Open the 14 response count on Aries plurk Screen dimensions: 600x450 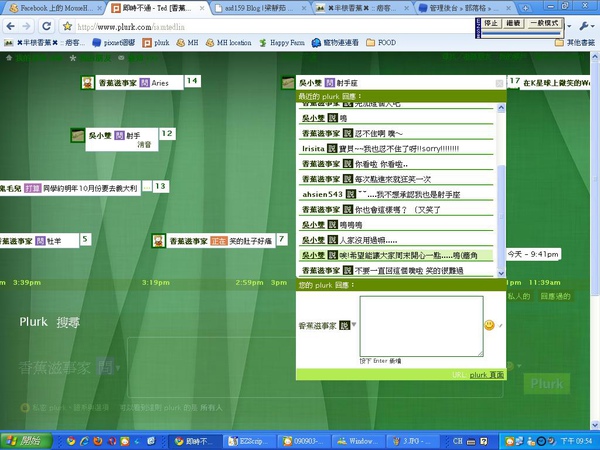pyautogui.click(x=192, y=81)
